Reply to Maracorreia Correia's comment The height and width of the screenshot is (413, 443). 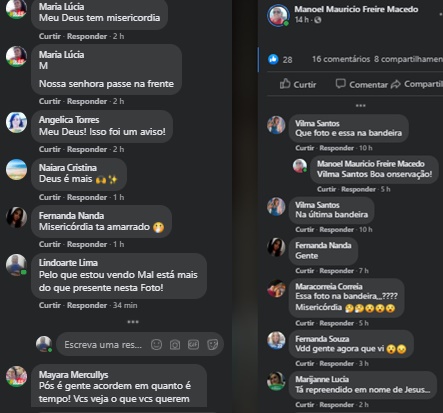tap(336, 323)
